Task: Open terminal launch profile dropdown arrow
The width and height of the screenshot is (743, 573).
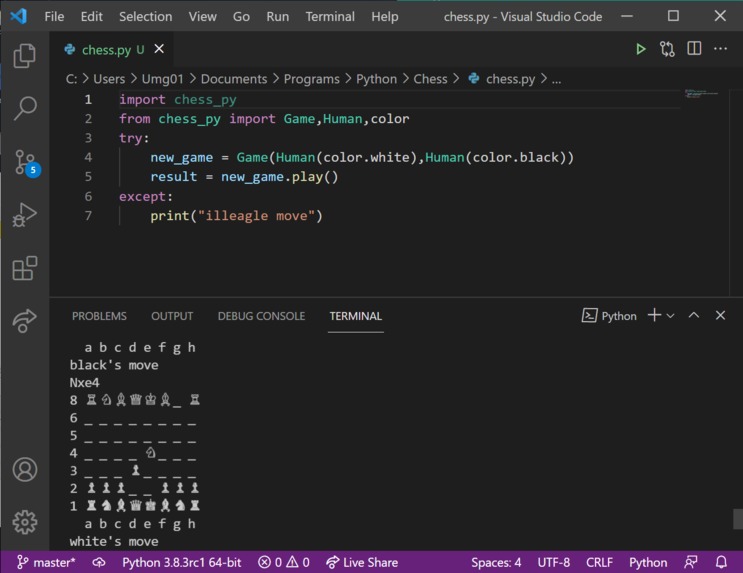Action: click(x=670, y=316)
